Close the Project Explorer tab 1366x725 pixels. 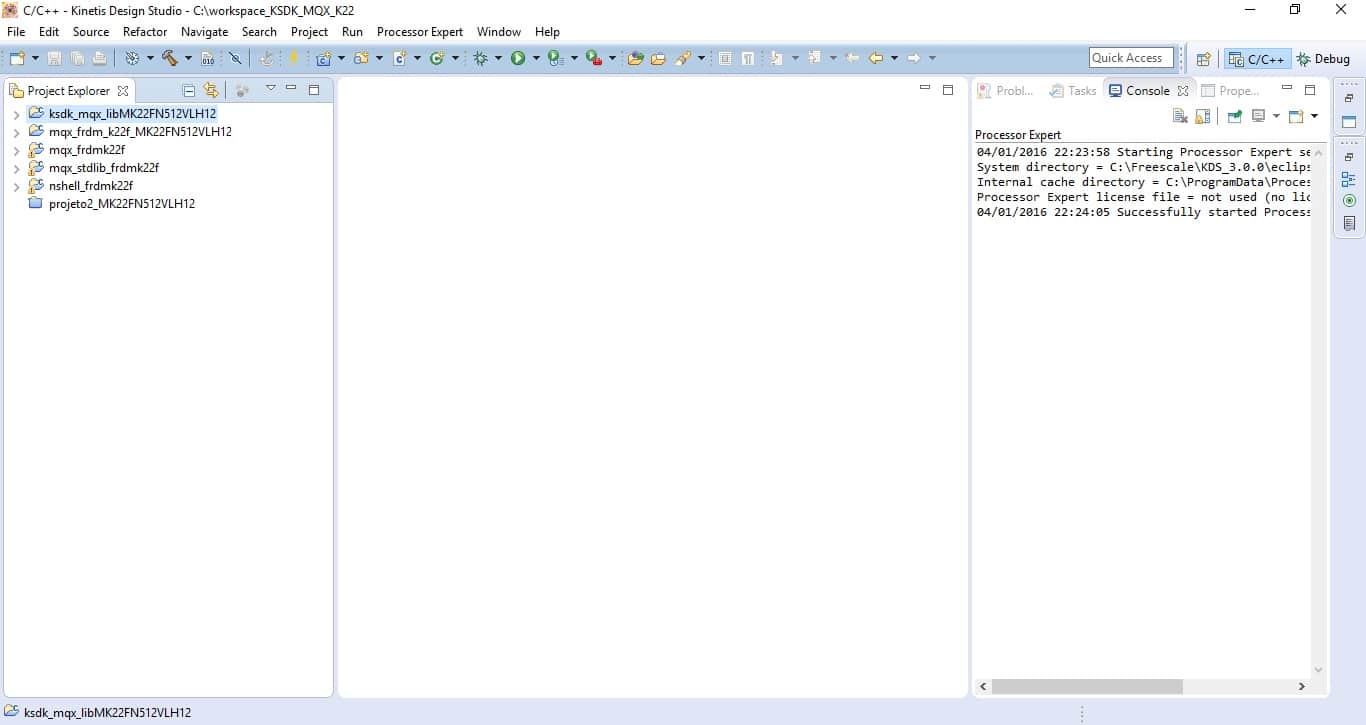(123, 90)
